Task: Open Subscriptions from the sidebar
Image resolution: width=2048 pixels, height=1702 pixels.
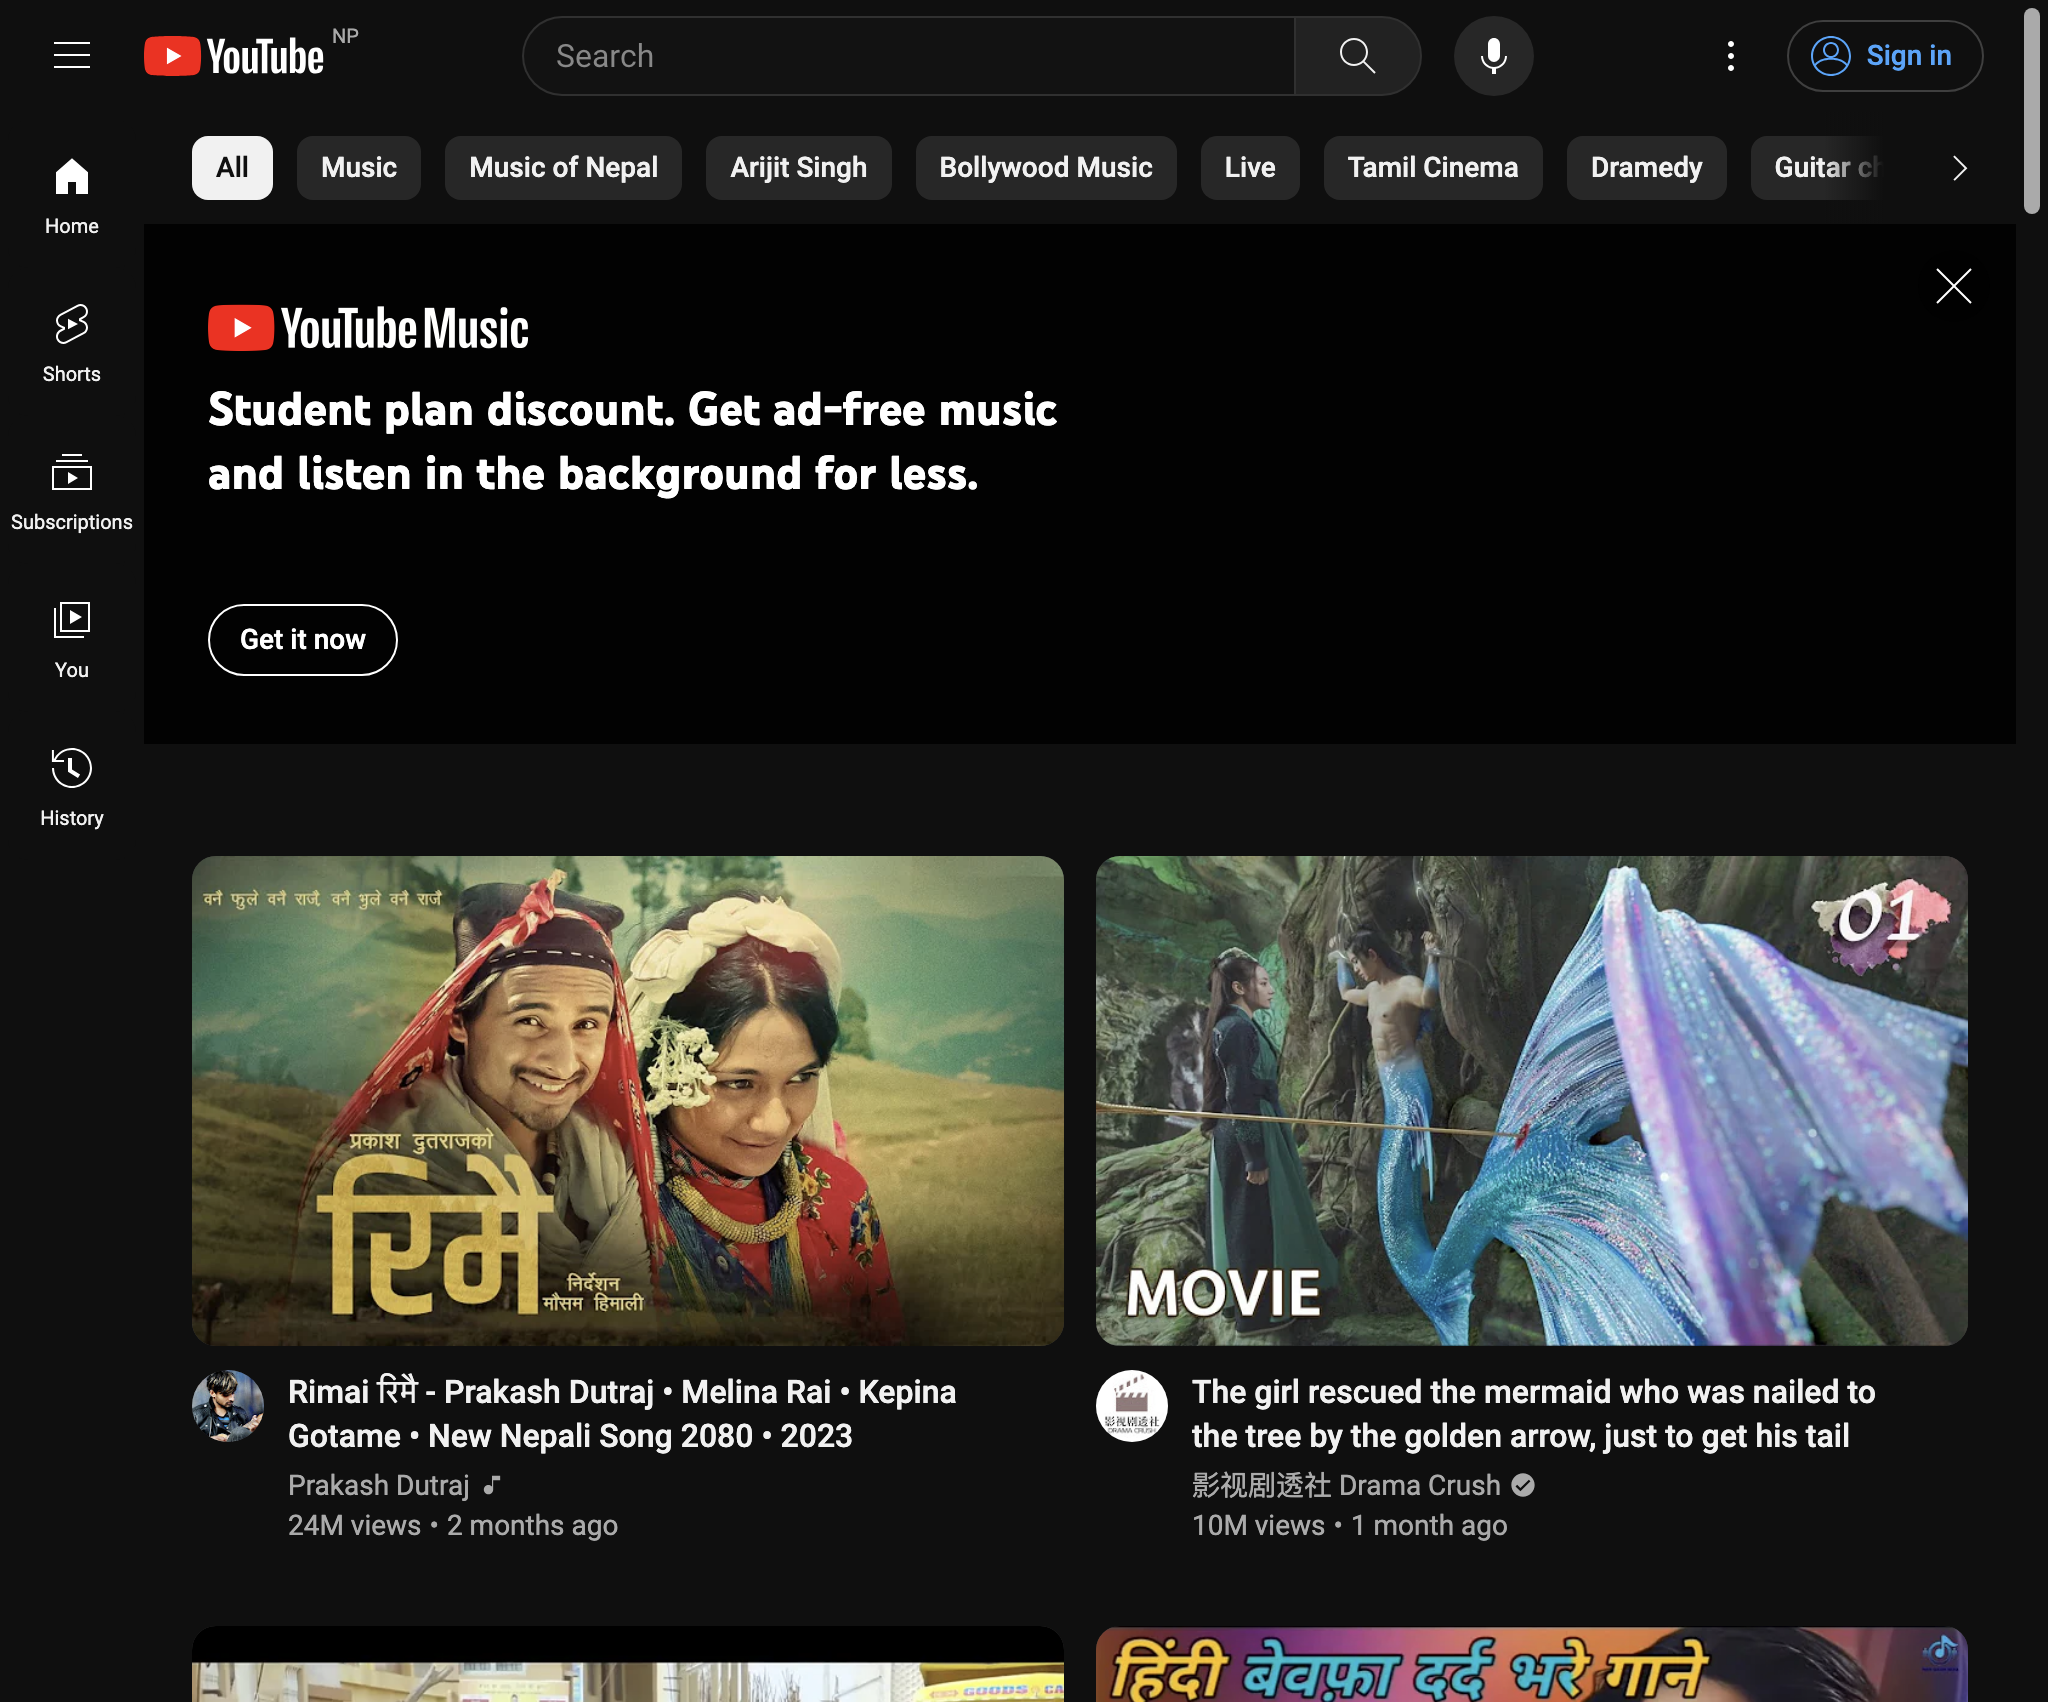Action: [x=72, y=492]
